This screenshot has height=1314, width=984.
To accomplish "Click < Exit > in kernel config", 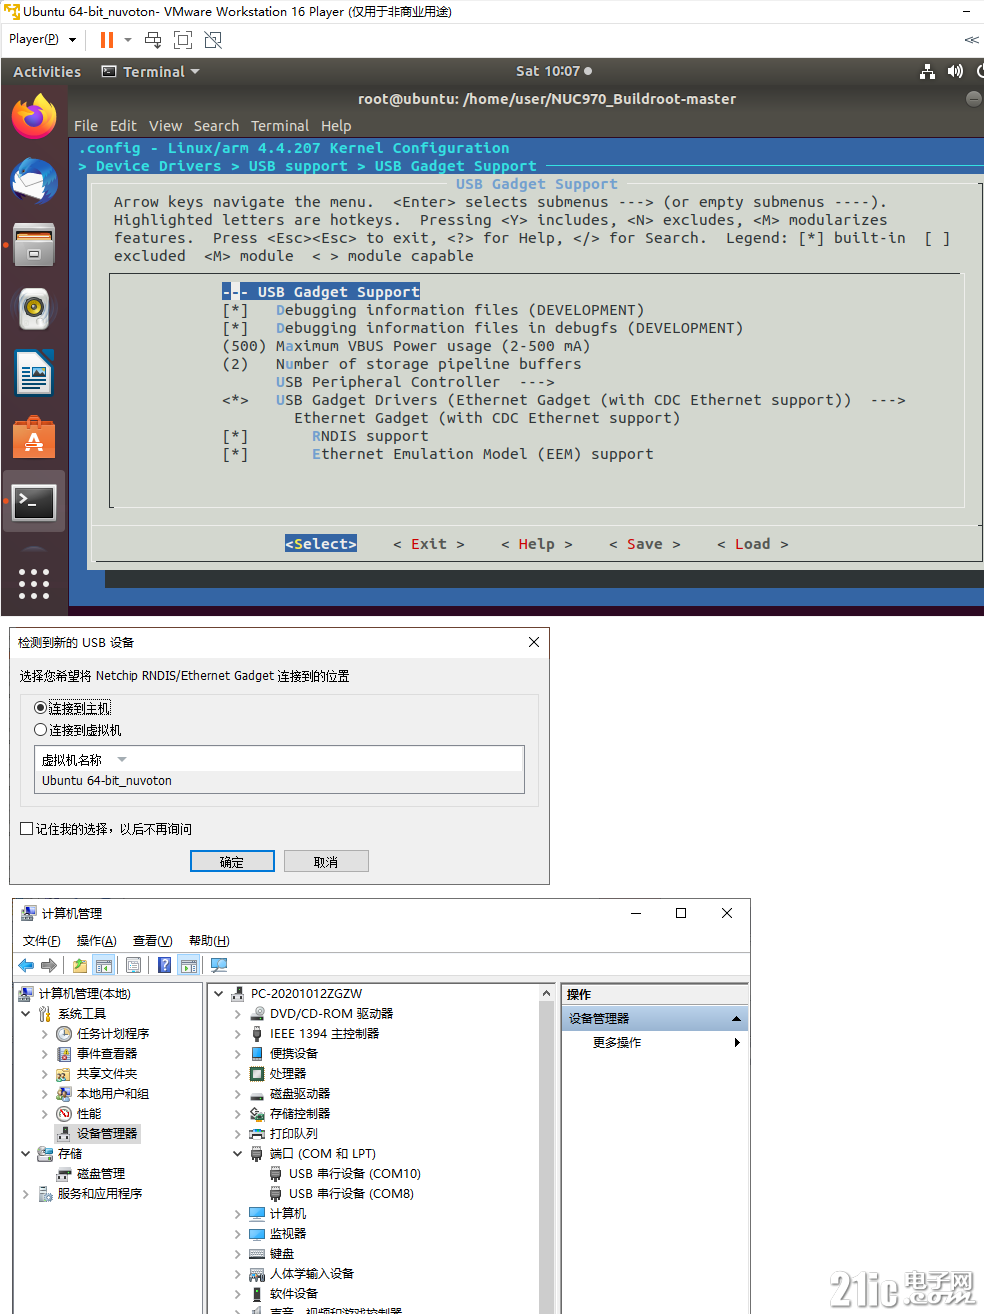I will click(429, 544).
